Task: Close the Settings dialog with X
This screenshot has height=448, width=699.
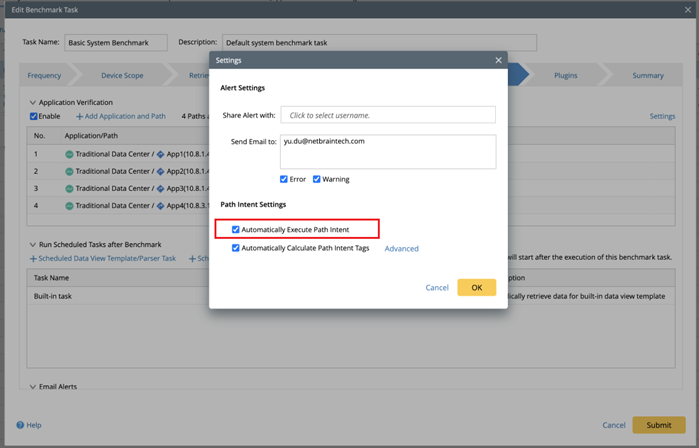Action: click(x=499, y=60)
